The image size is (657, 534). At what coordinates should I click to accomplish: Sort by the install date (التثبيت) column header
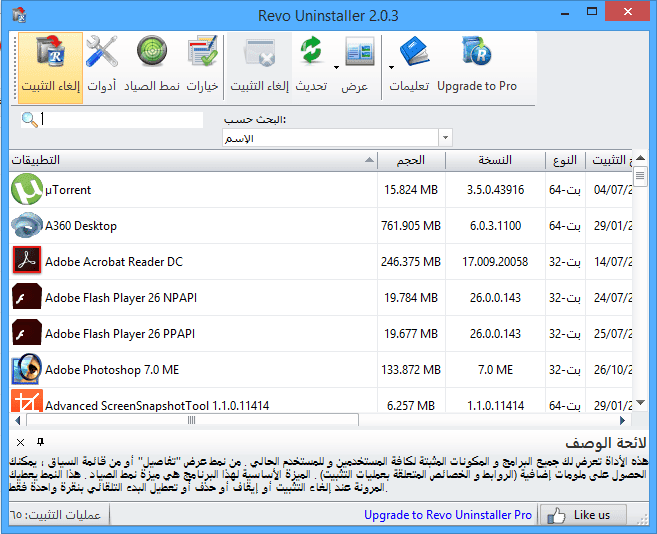pos(609,160)
